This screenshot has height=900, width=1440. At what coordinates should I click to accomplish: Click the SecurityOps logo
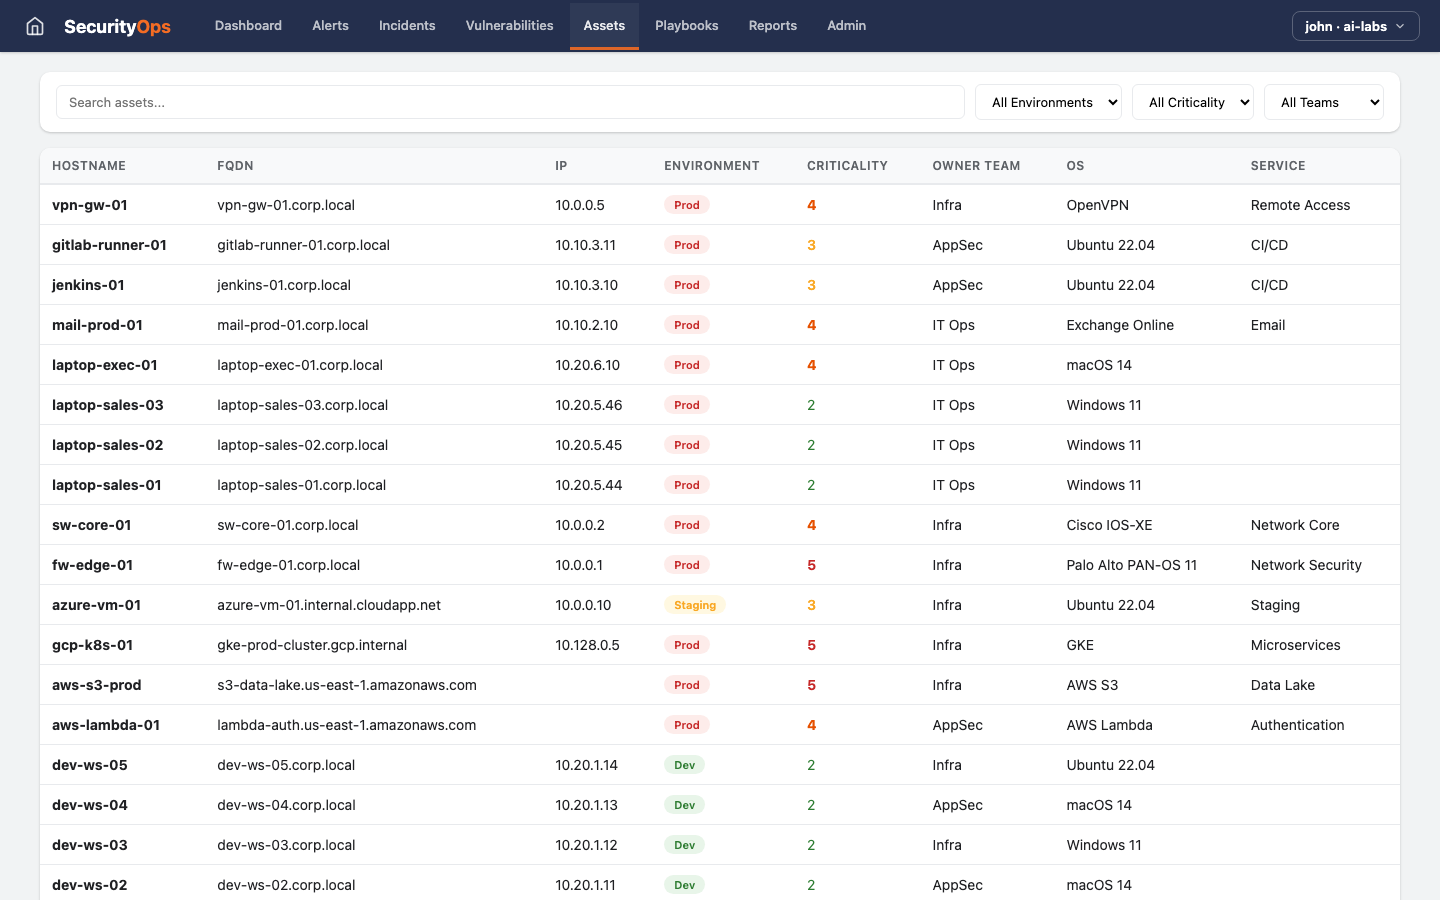116,25
